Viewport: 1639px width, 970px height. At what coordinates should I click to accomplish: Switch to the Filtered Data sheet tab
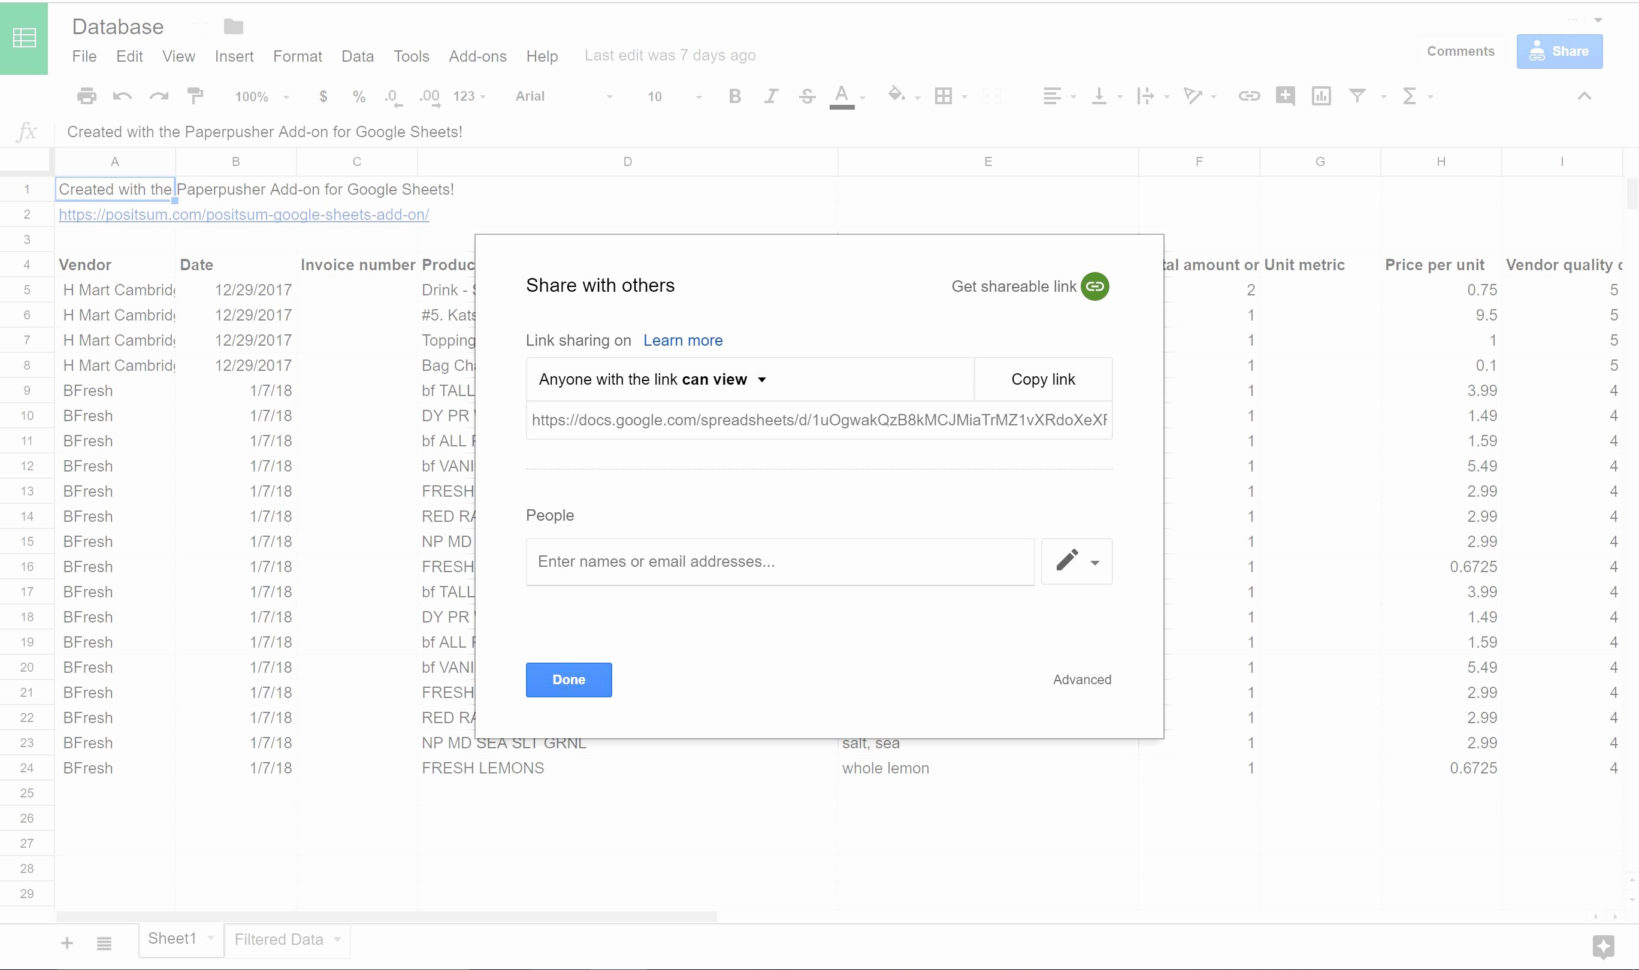point(278,939)
